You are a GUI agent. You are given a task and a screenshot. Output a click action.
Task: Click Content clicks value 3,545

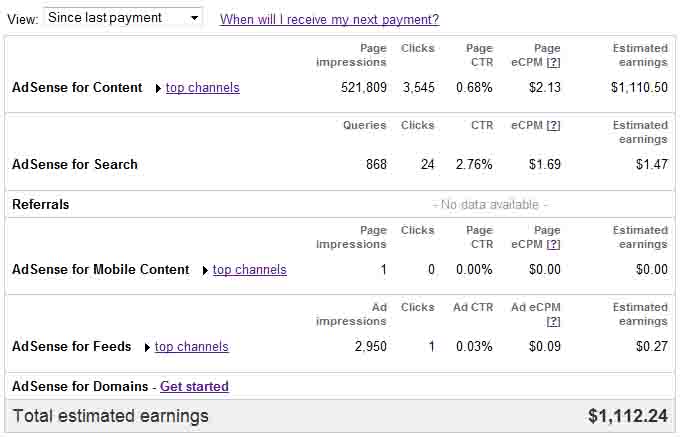(418, 88)
